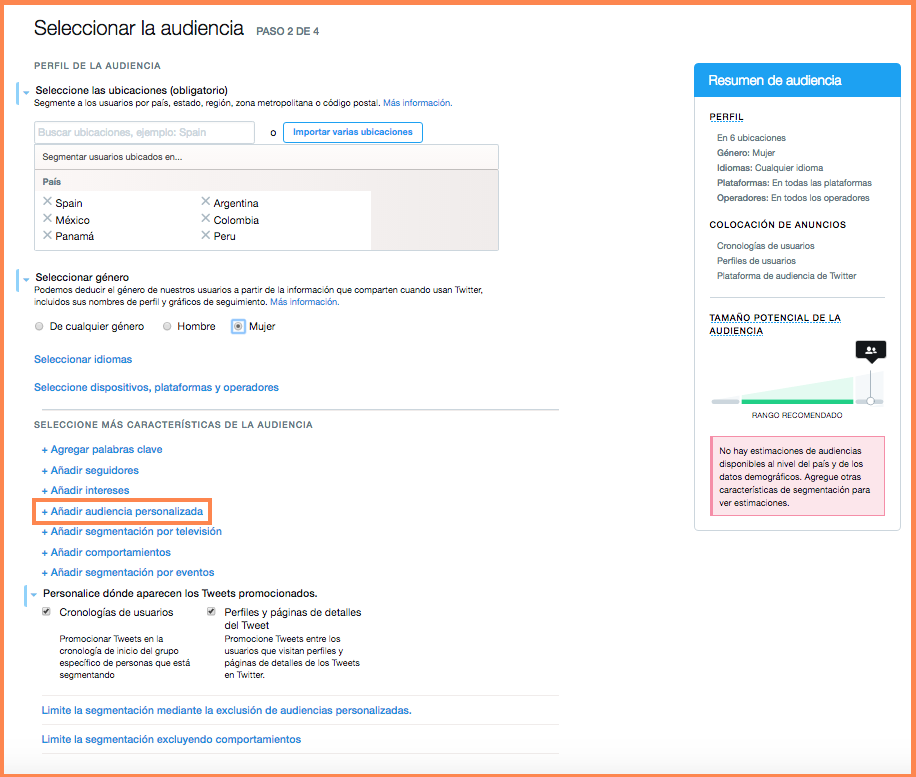Collapse the "Seleccione las ubicaciones" section arrow
This screenshot has height=777, width=916.
[26, 91]
